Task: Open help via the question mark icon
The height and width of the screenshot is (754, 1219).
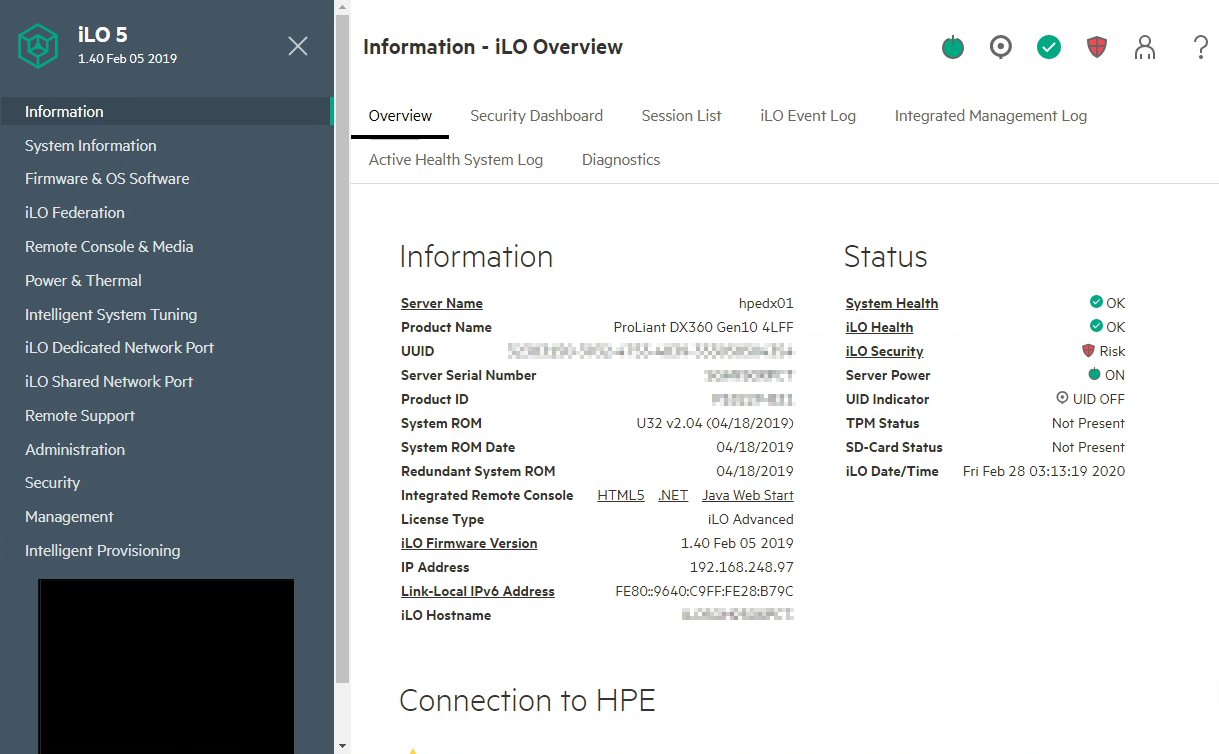Action: pyautogui.click(x=1201, y=47)
